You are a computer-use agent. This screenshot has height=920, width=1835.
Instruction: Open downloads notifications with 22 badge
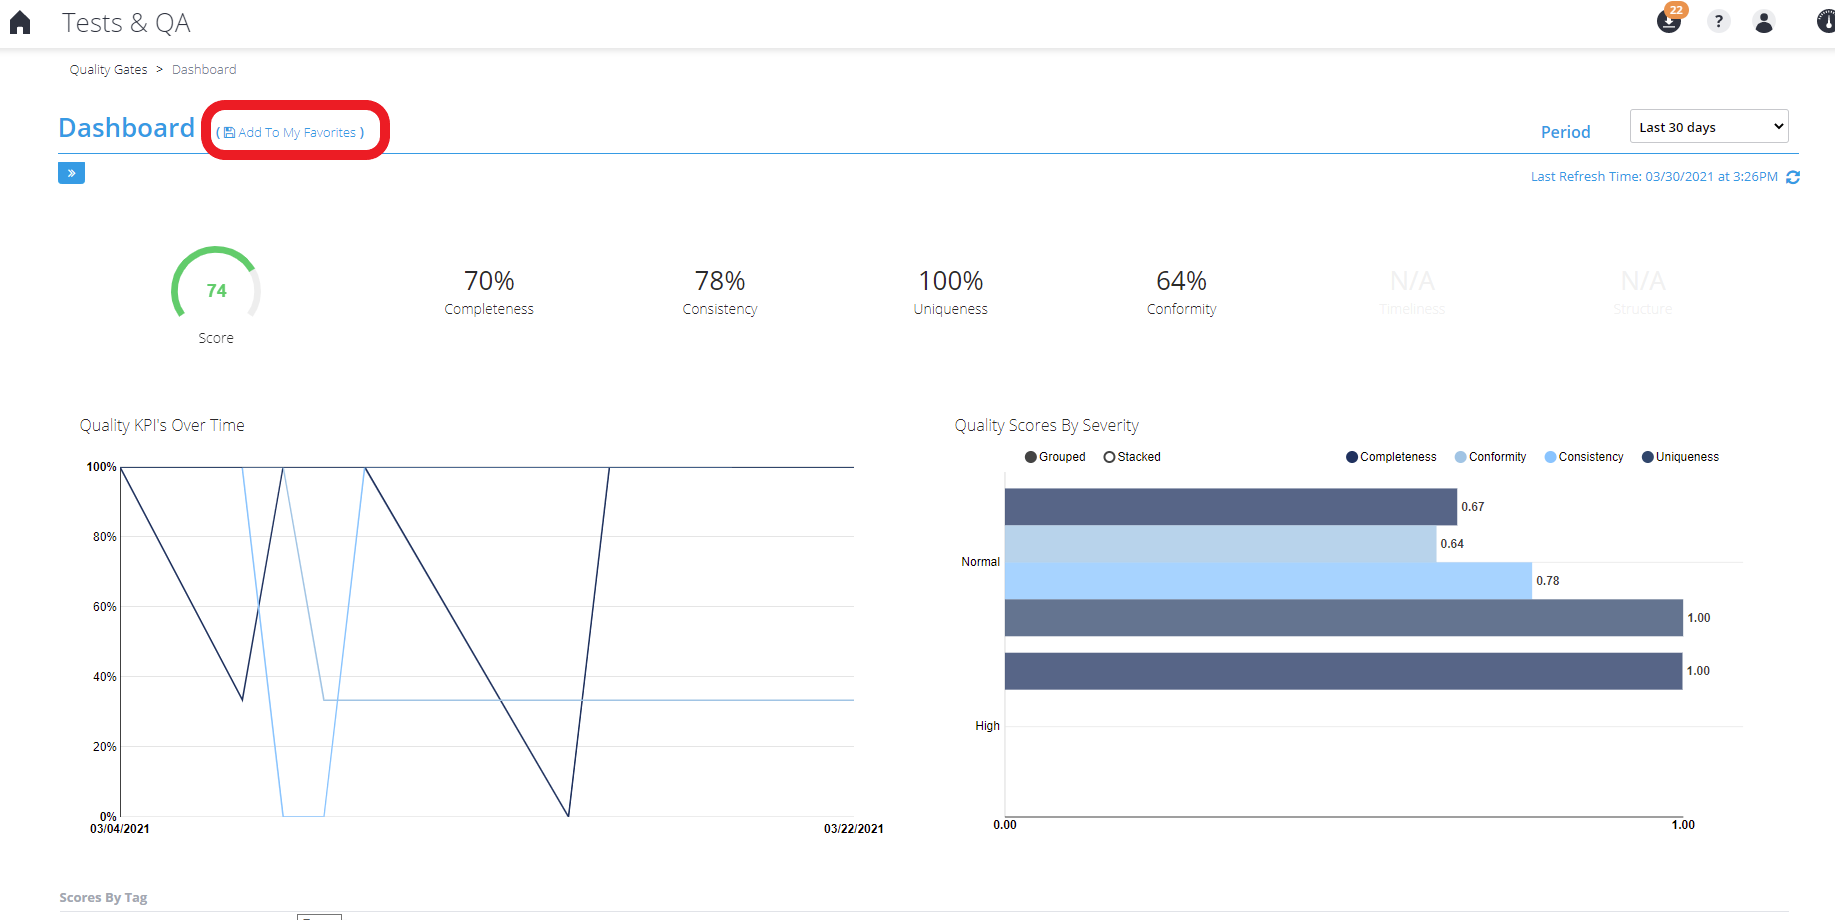[x=1670, y=19]
